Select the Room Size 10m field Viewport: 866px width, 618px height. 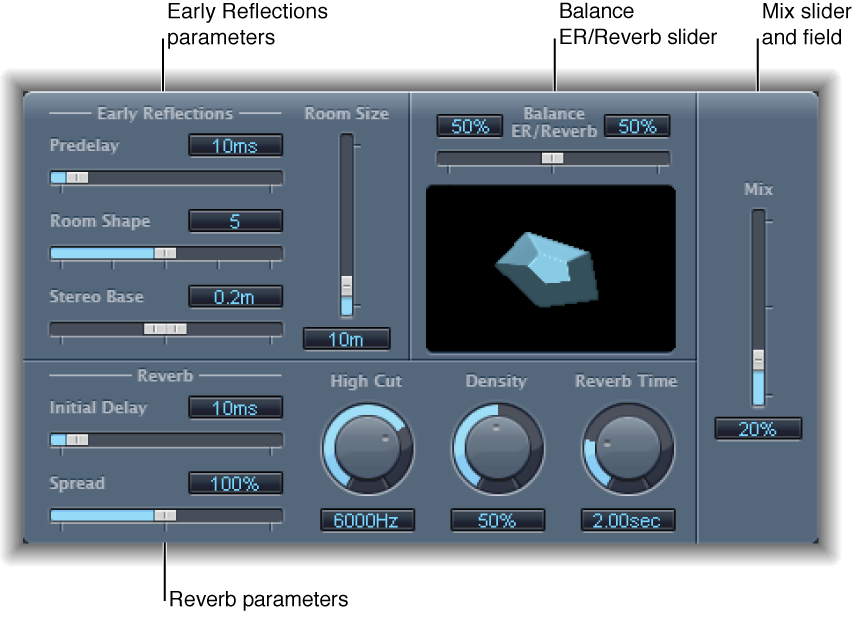(x=345, y=340)
